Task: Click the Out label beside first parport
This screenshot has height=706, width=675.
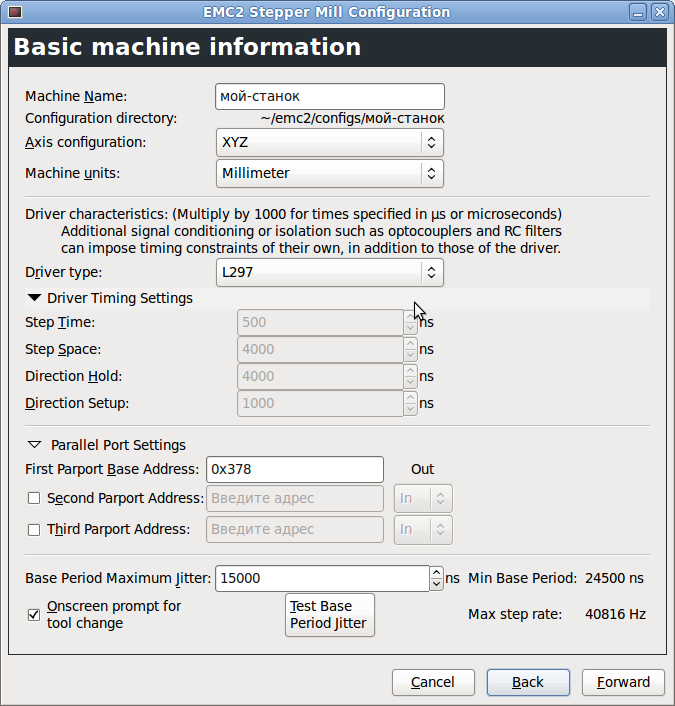Action: pos(422,470)
